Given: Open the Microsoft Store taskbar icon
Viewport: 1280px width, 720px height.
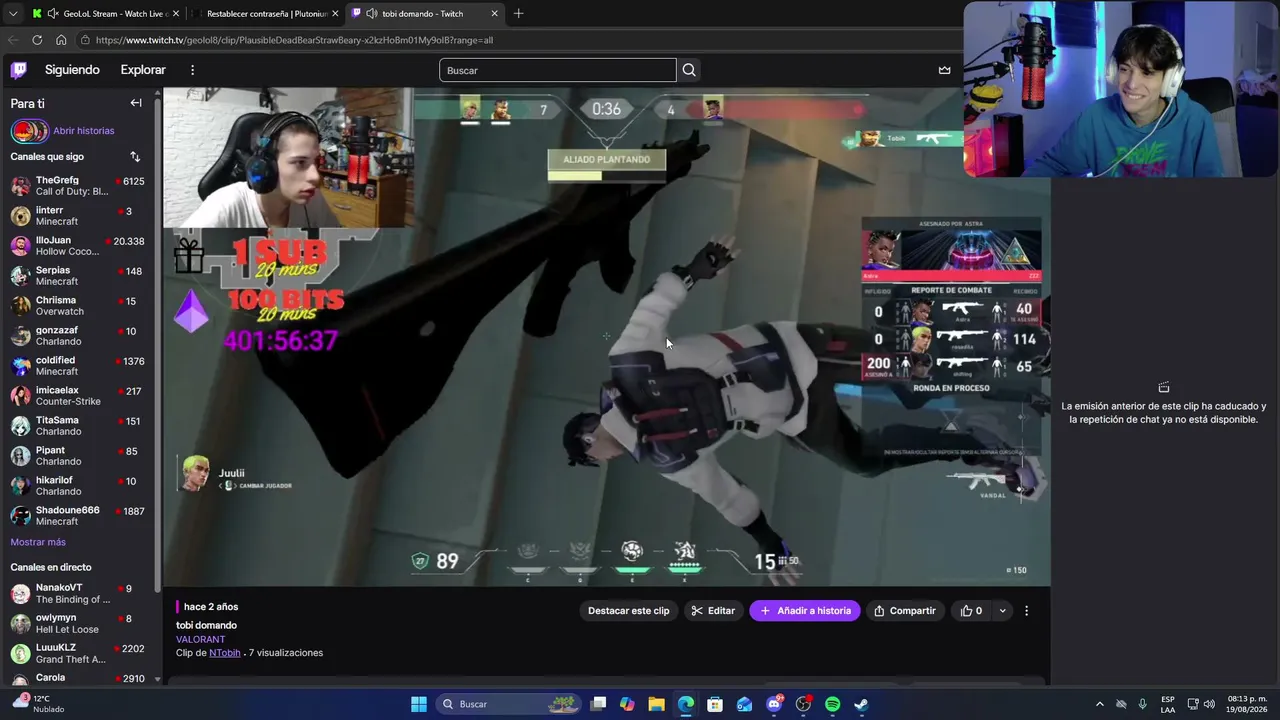Looking at the screenshot, I should pyautogui.click(x=715, y=704).
